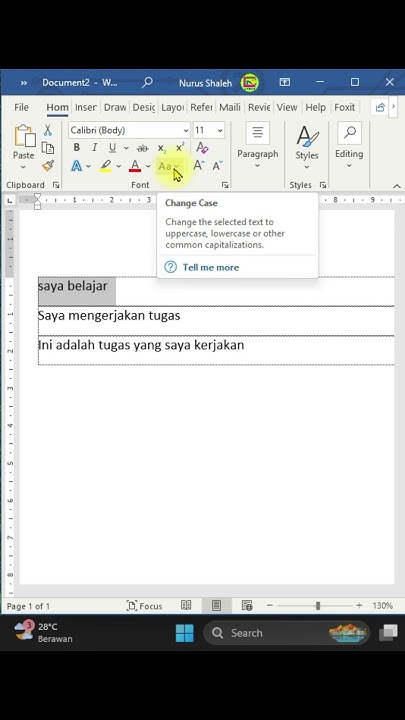Viewport: 405px width, 720px height.
Task: Switch to Web Layout view icon
Action: pyautogui.click(x=247, y=606)
